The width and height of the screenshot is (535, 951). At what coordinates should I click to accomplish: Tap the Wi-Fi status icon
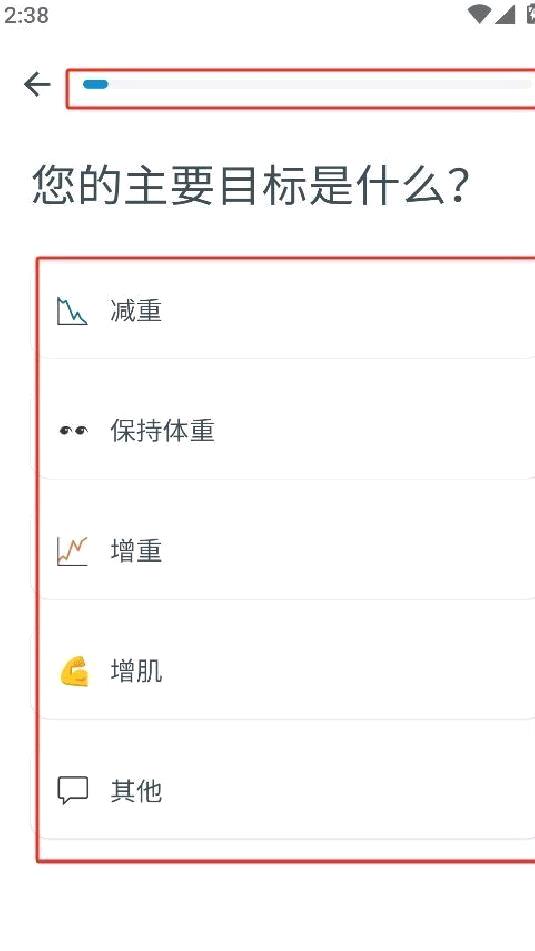click(479, 15)
